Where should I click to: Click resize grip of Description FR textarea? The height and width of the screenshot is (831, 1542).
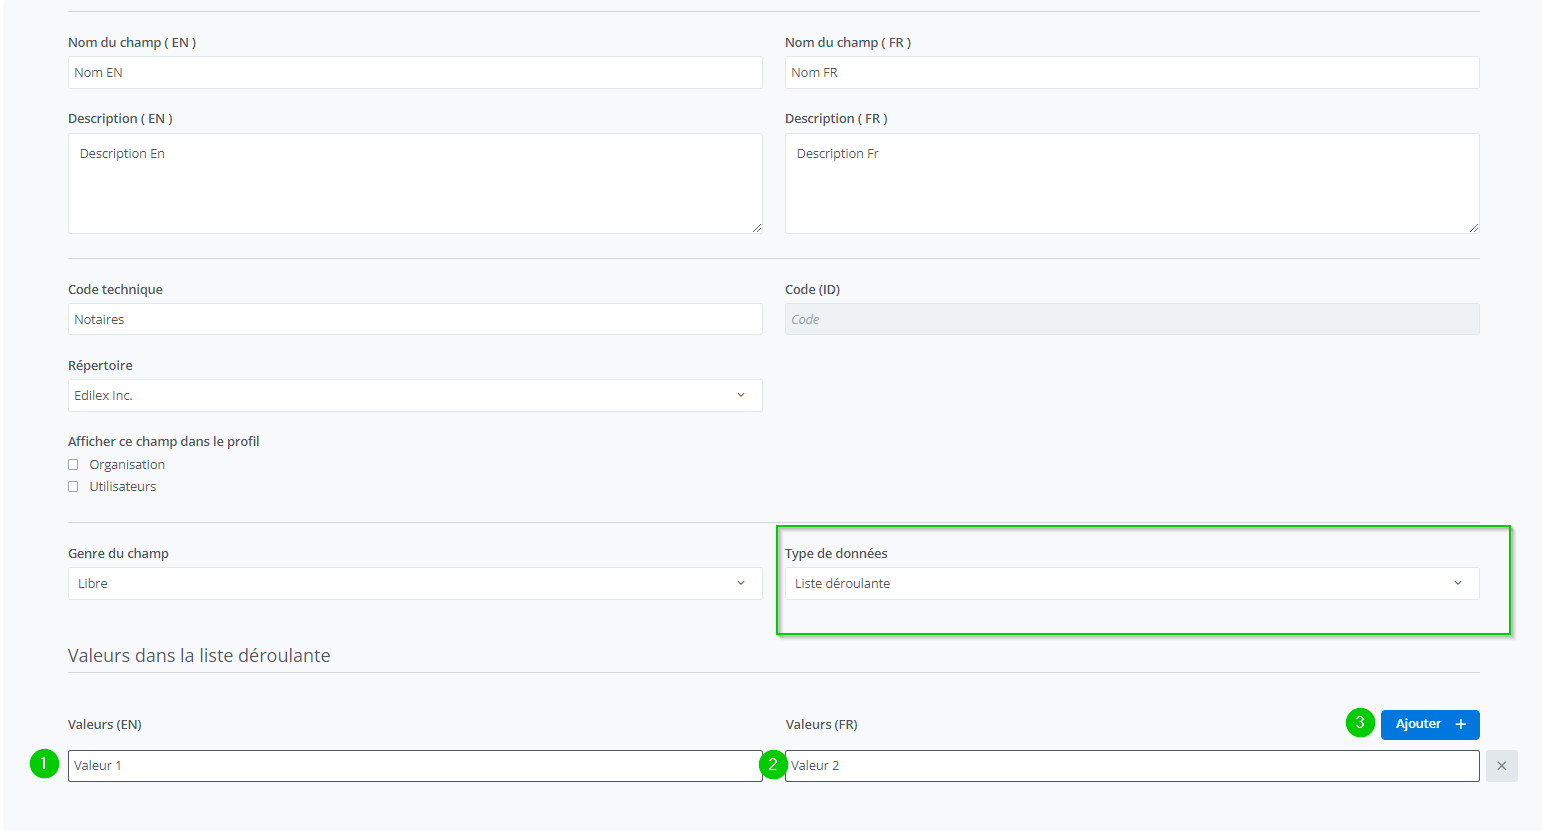click(x=1473, y=228)
